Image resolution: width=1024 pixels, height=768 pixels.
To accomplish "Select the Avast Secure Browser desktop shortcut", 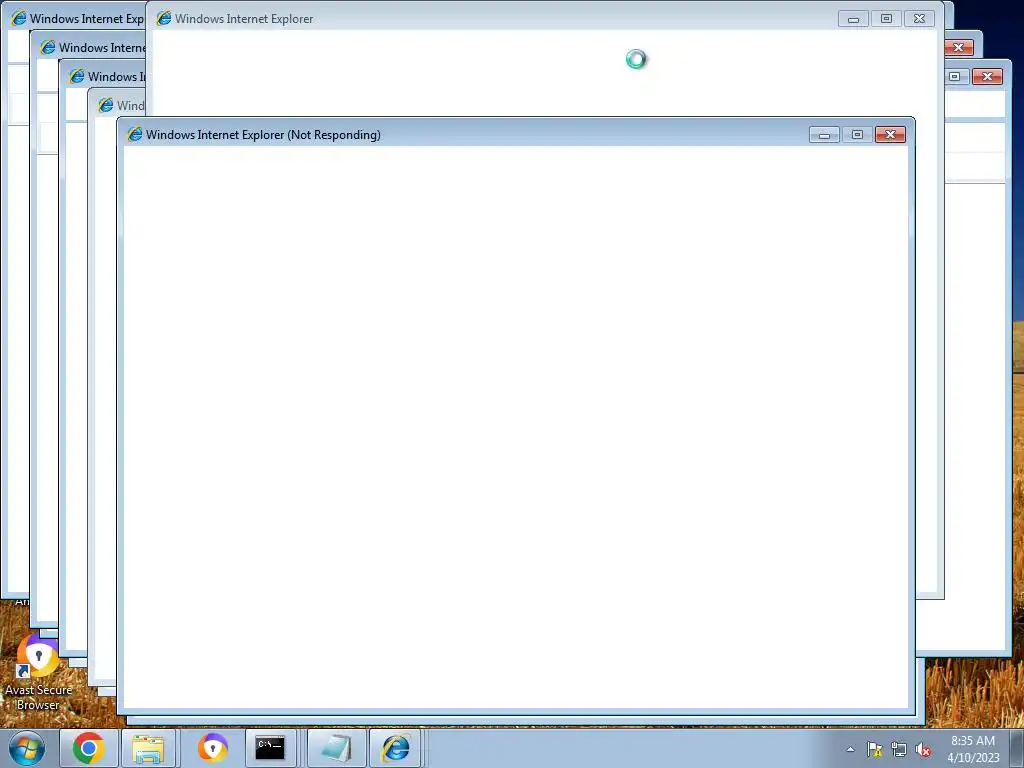I will pyautogui.click(x=39, y=673).
